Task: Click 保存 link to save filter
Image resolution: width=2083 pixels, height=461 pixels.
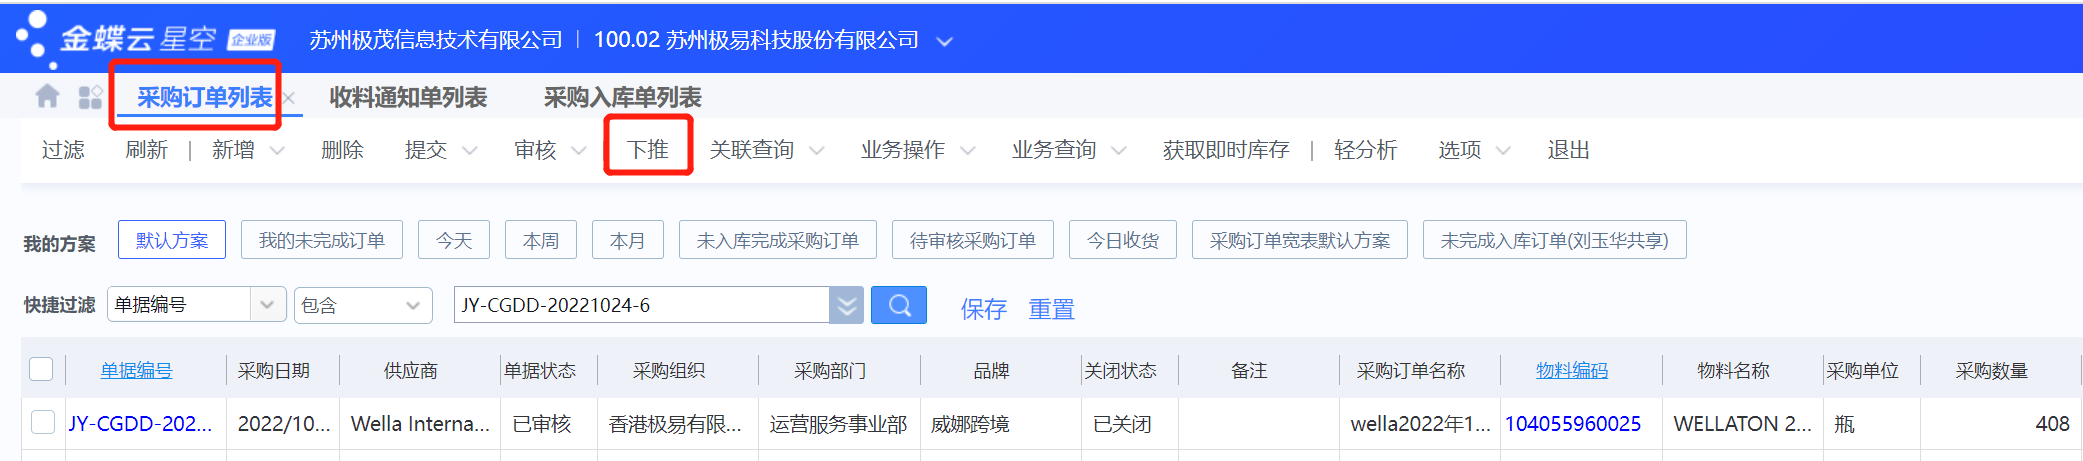Action: click(x=984, y=309)
